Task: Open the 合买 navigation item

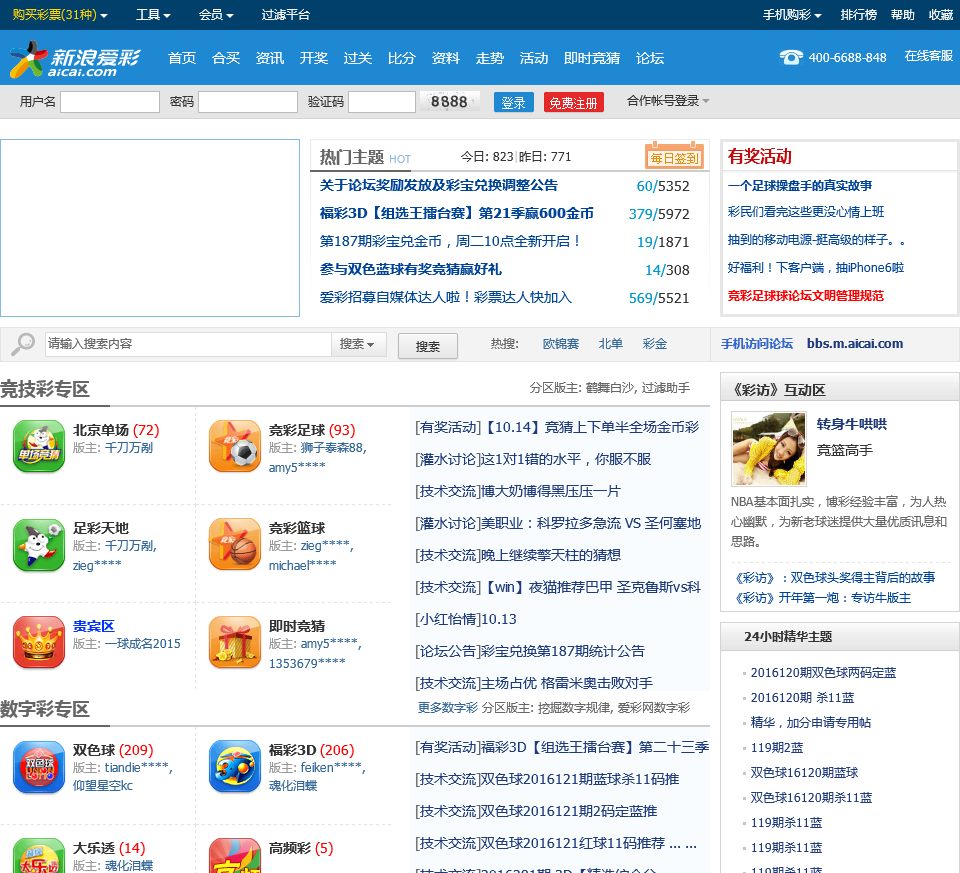Action: 226,58
